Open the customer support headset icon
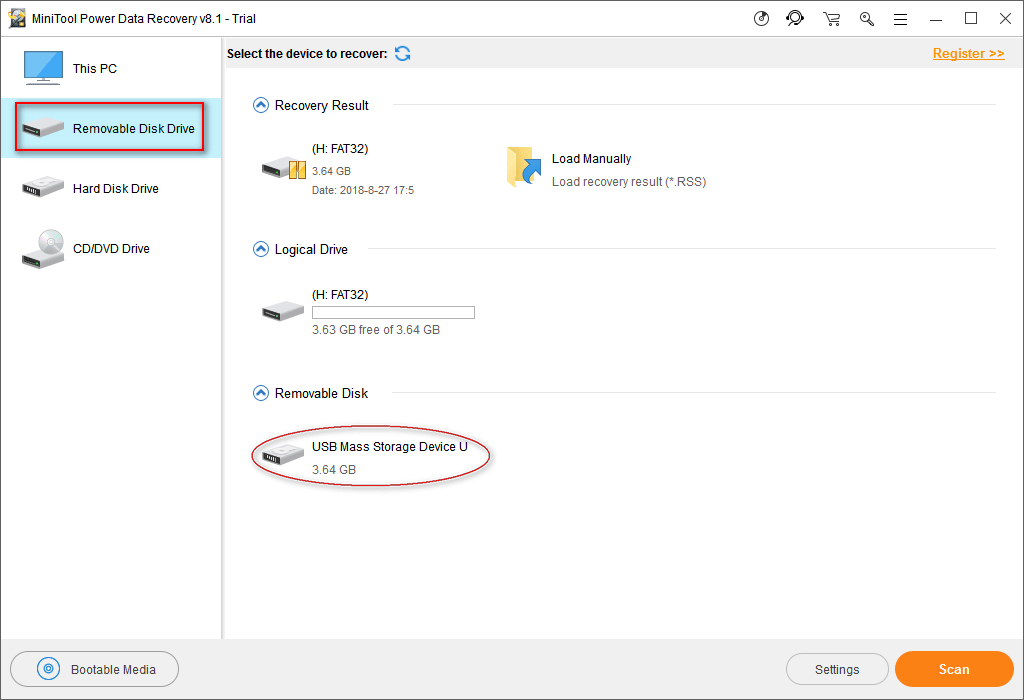 [795, 18]
